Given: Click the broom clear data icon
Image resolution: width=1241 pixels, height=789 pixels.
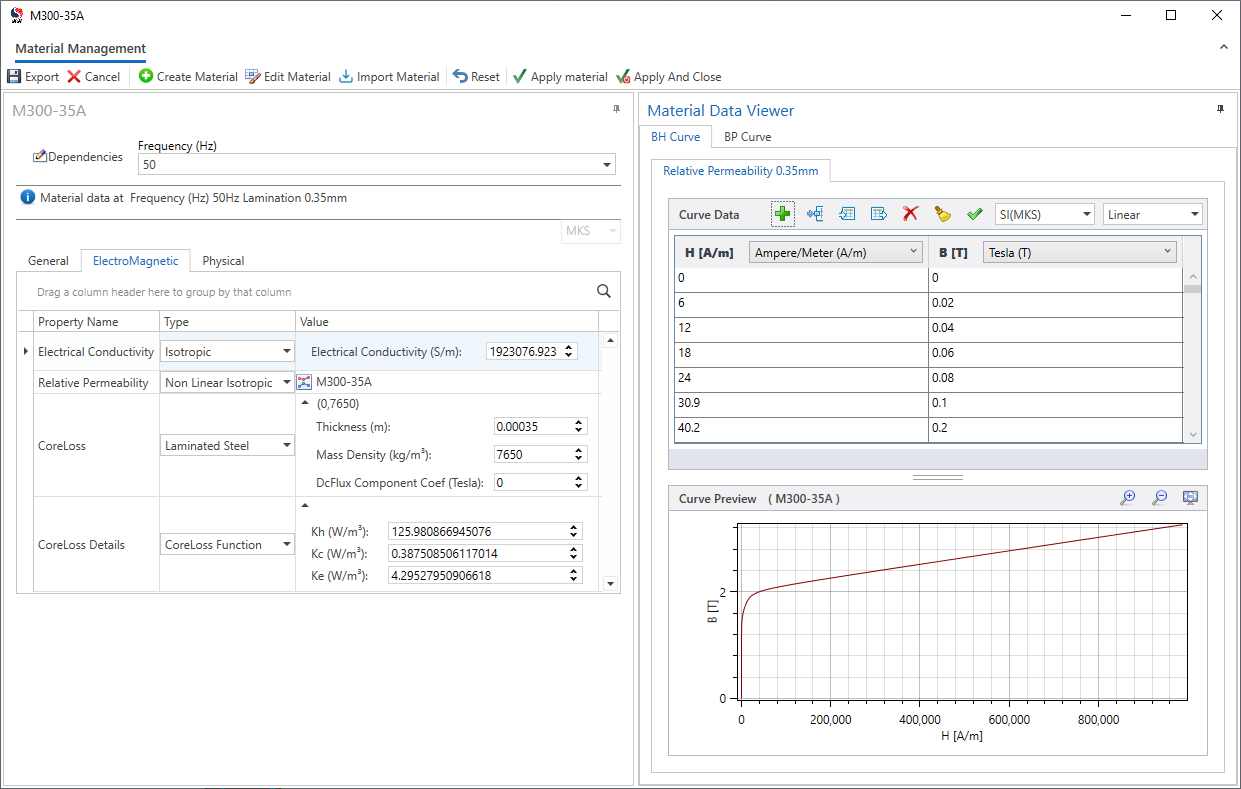Looking at the screenshot, I should [942, 214].
